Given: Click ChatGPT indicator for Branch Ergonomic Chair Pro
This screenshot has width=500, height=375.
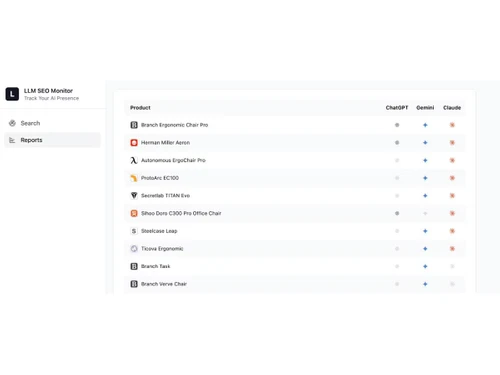Looking at the screenshot, I should (x=397, y=125).
